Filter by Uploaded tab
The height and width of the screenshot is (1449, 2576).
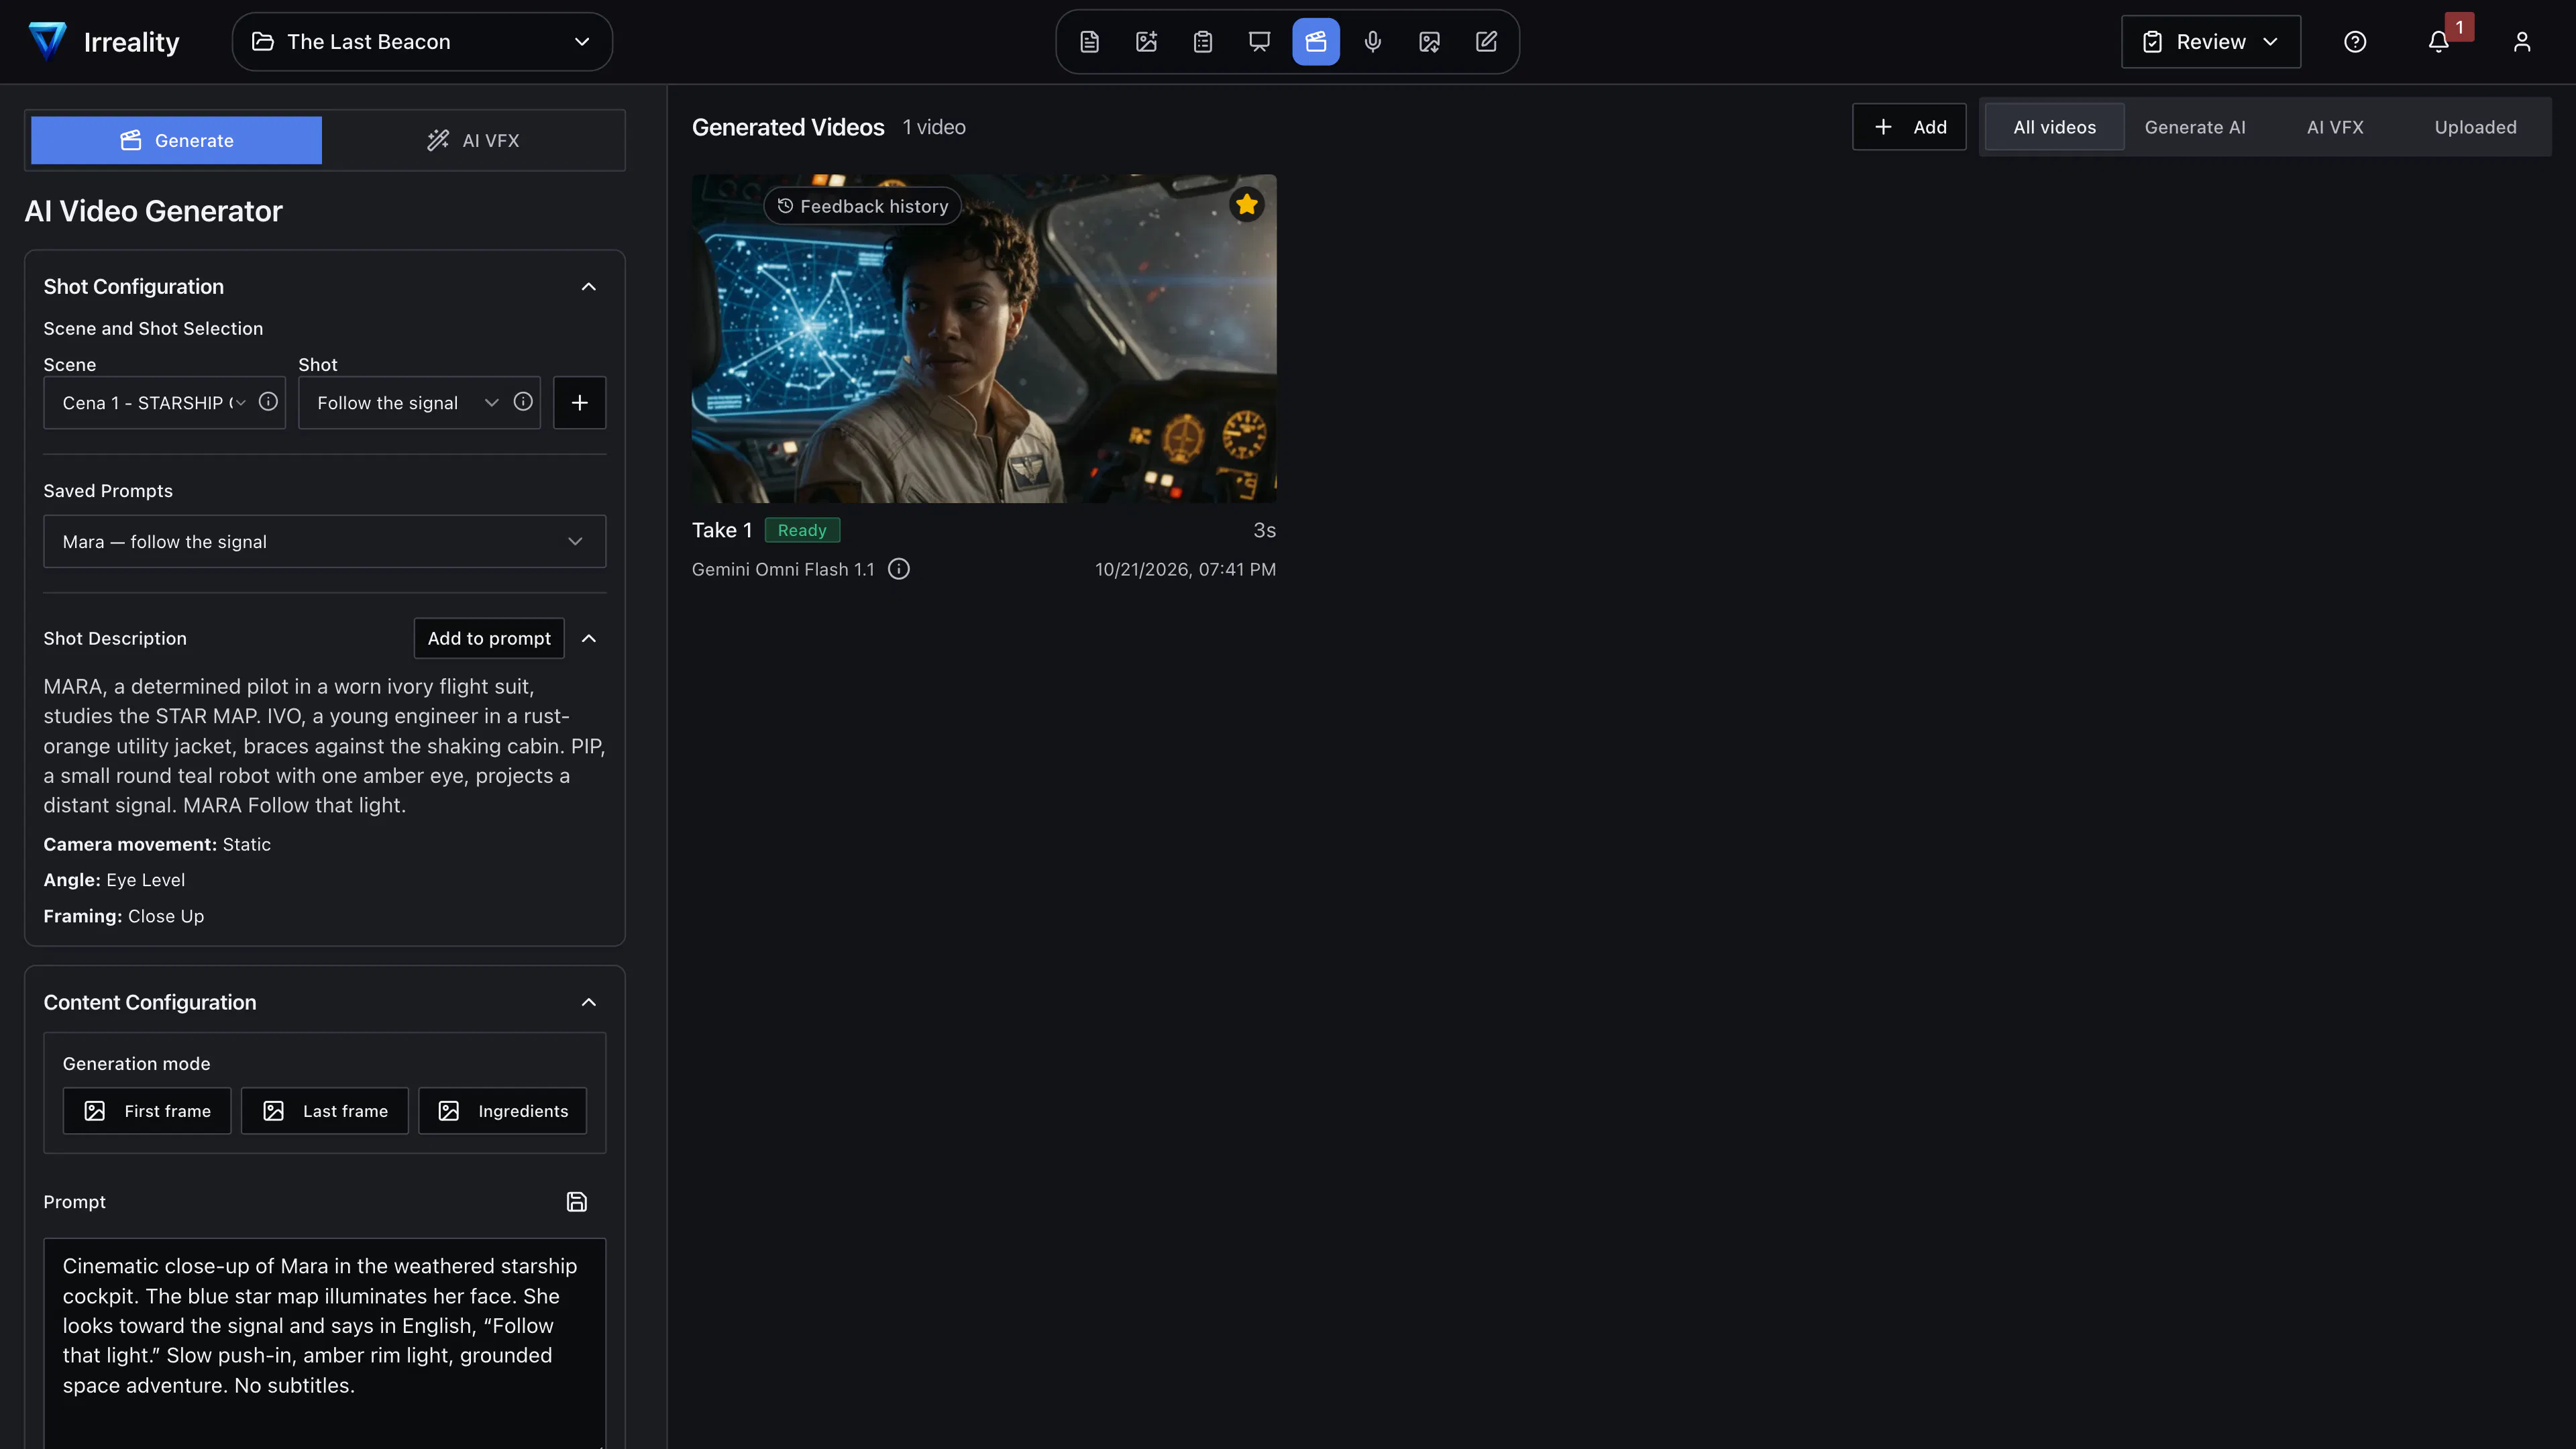point(2475,127)
